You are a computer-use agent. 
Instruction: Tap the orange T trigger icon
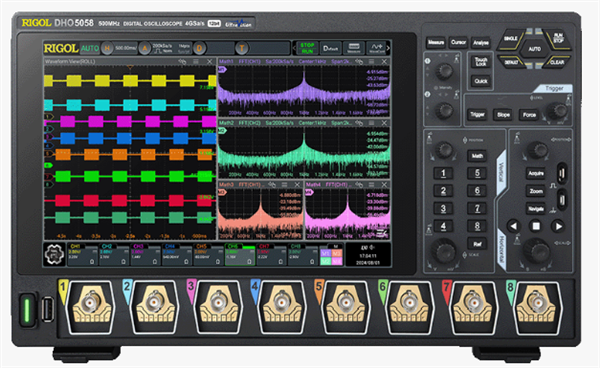pyautogui.click(x=242, y=48)
